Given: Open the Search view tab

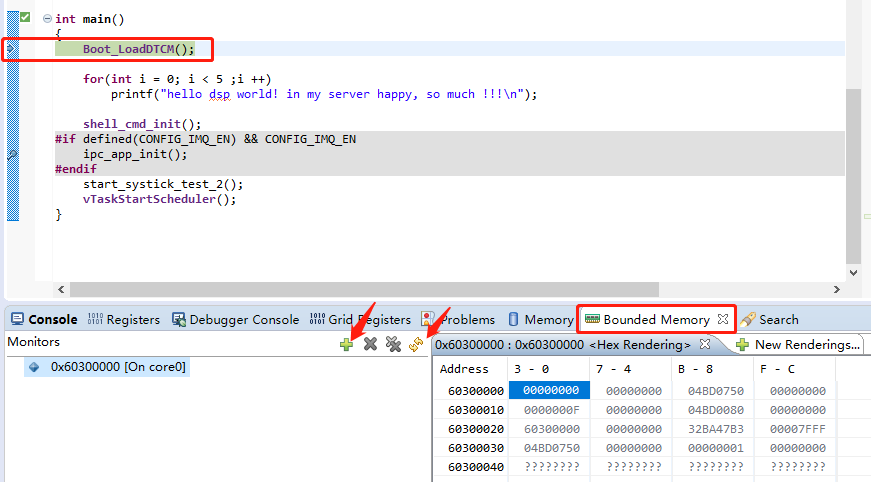Looking at the screenshot, I should point(769,320).
